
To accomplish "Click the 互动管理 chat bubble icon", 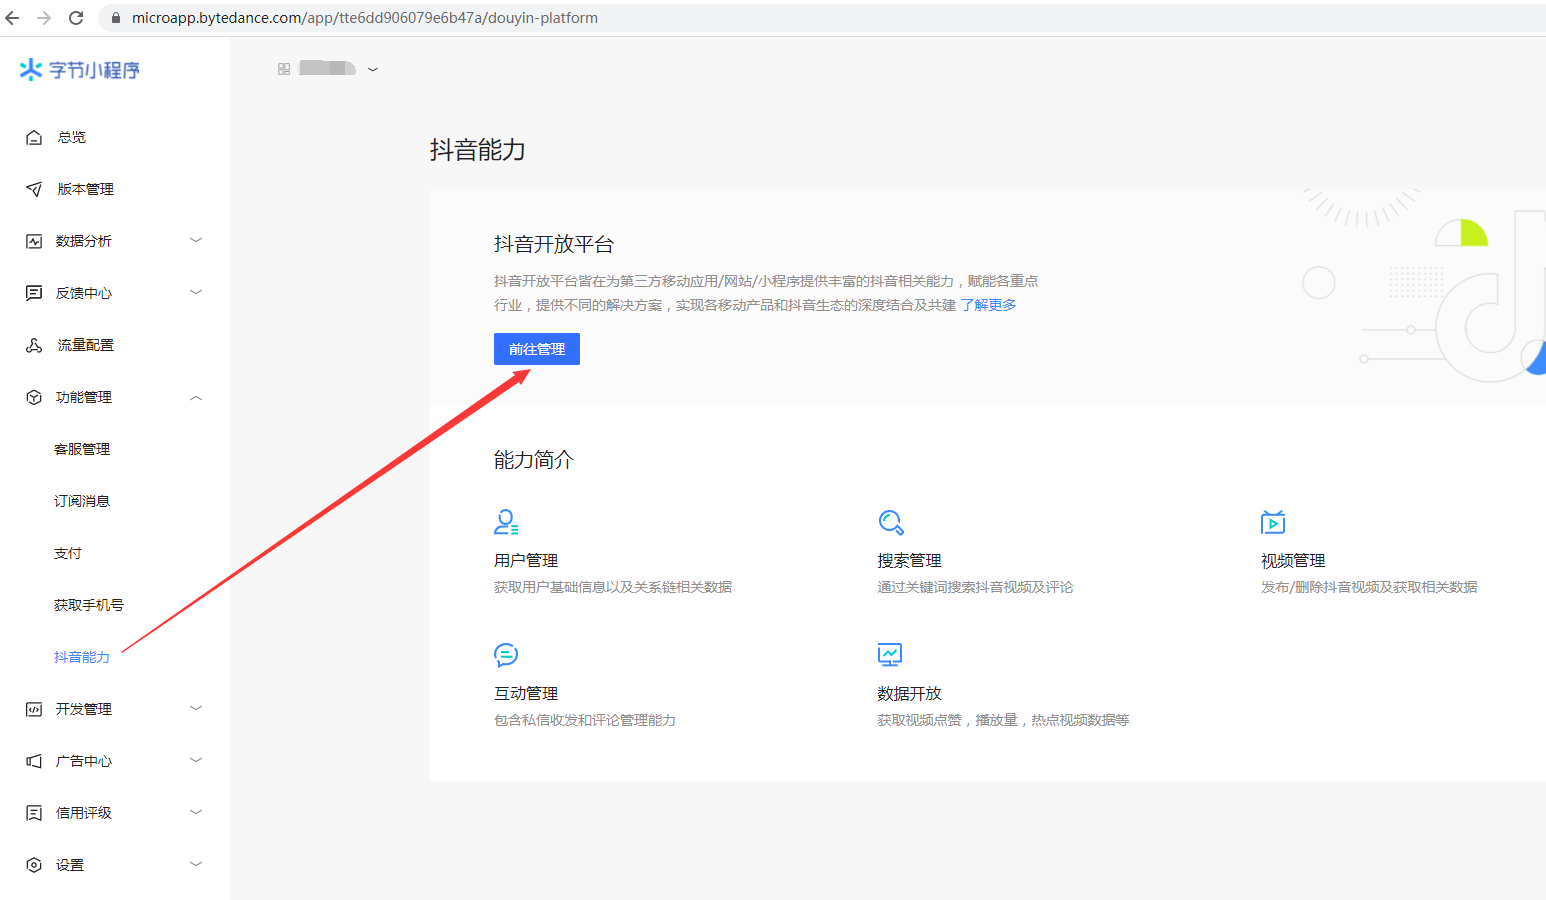I will [506, 655].
